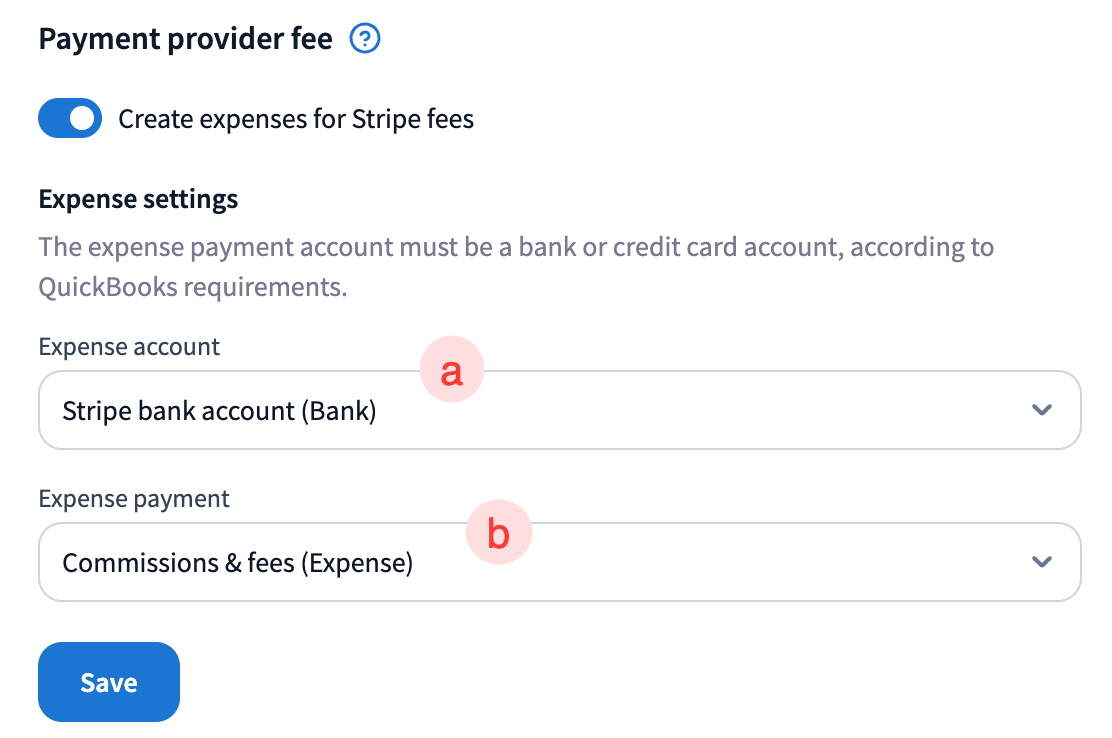Image resolution: width=1112 pixels, height=738 pixels.
Task: Click the red "a" annotation marker
Action: tap(452, 373)
